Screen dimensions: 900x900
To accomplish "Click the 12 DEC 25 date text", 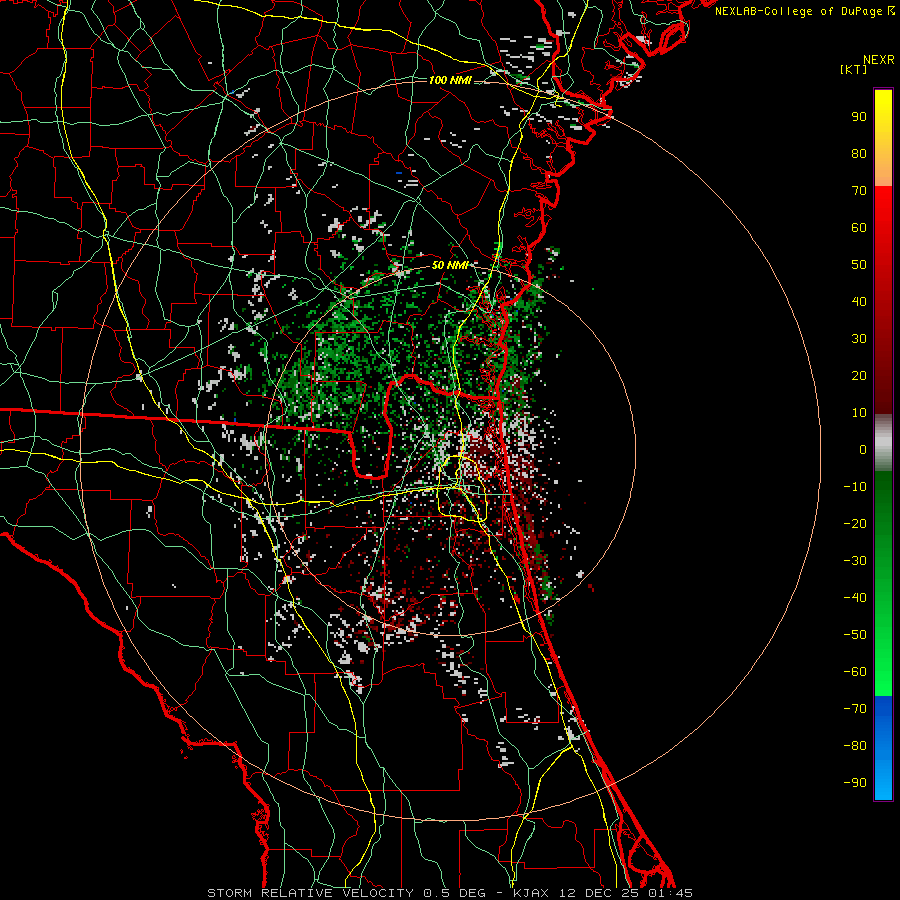I will (x=599, y=893).
